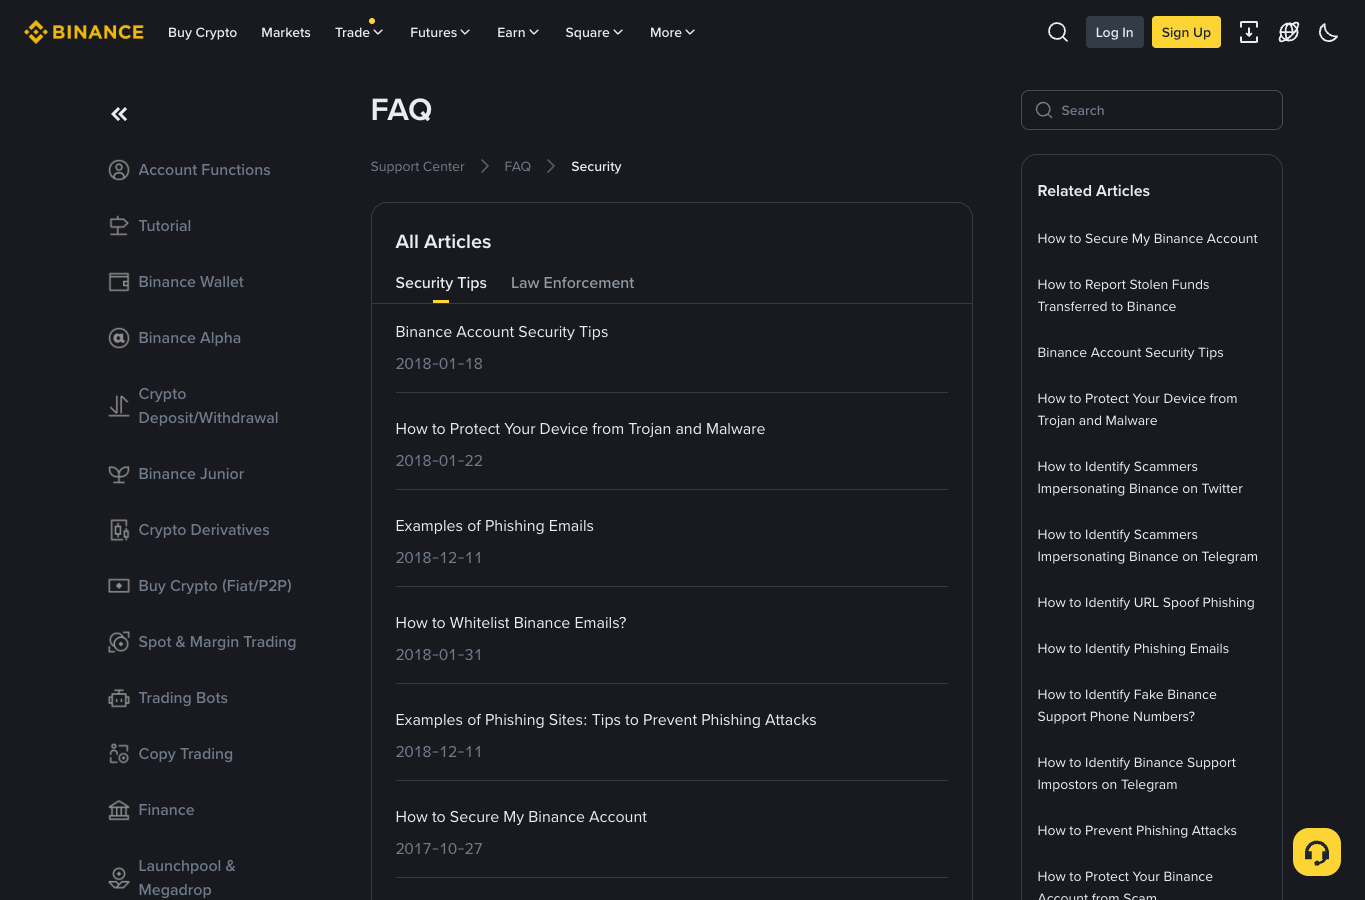Screen dimensions: 1365x900
Task: Click the Crypto Derivatives icon
Action: pyautogui.click(x=119, y=530)
